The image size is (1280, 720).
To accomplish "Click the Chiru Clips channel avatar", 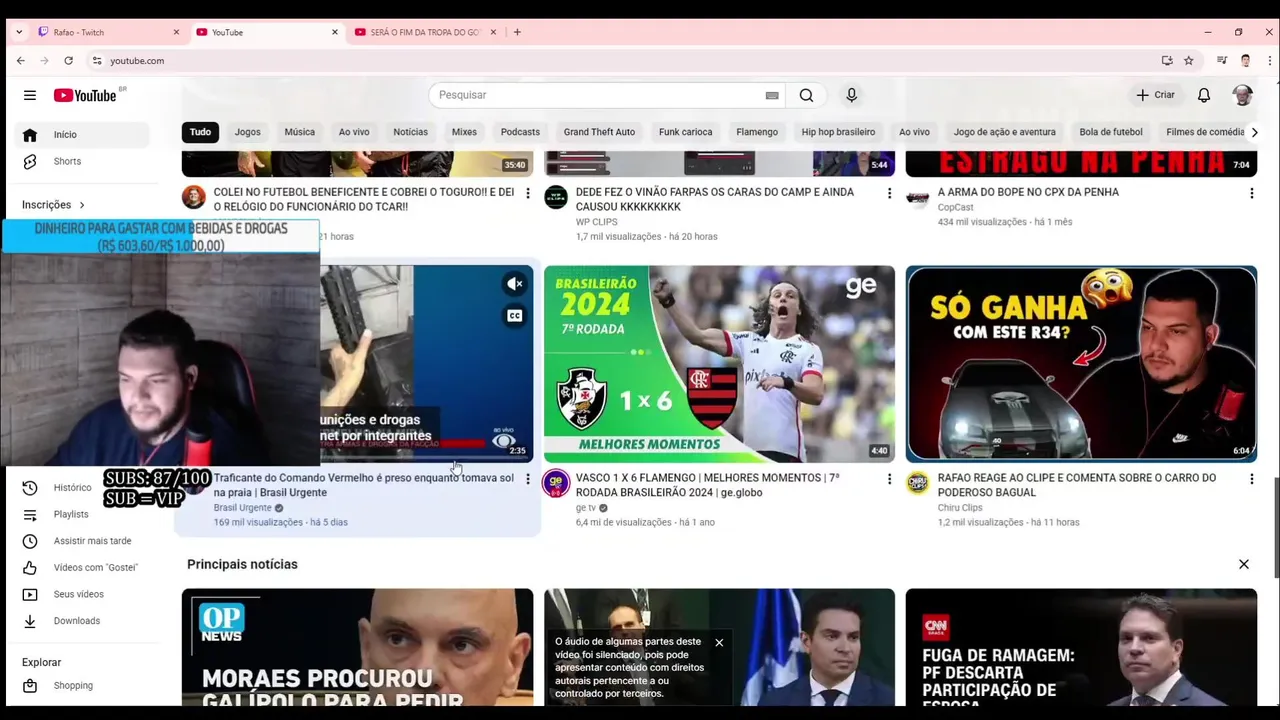I will (x=918, y=484).
